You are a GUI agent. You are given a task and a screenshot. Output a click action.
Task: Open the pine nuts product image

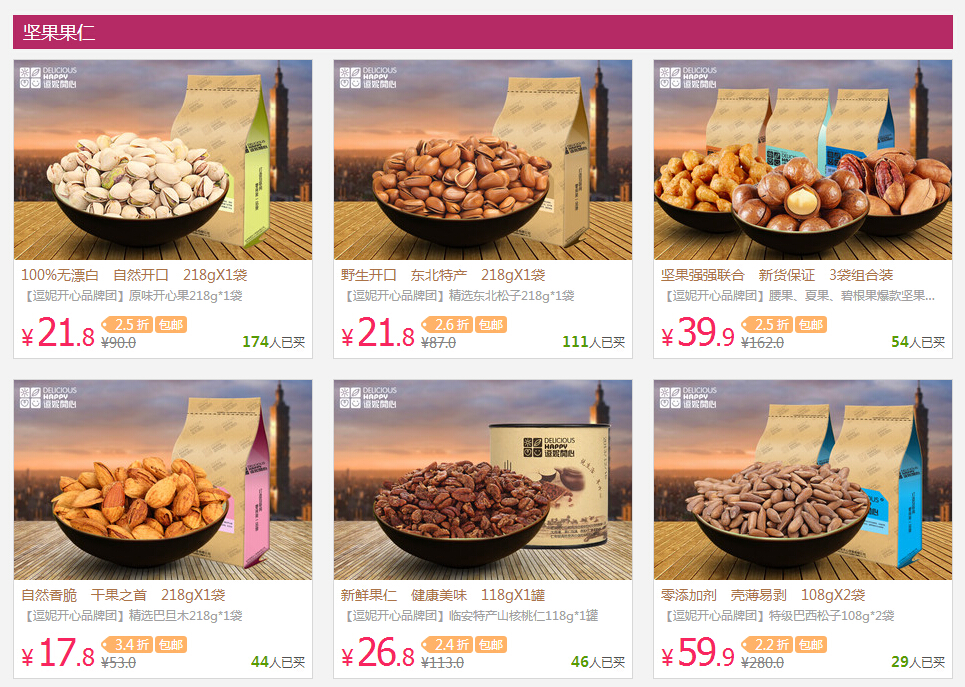[483, 160]
